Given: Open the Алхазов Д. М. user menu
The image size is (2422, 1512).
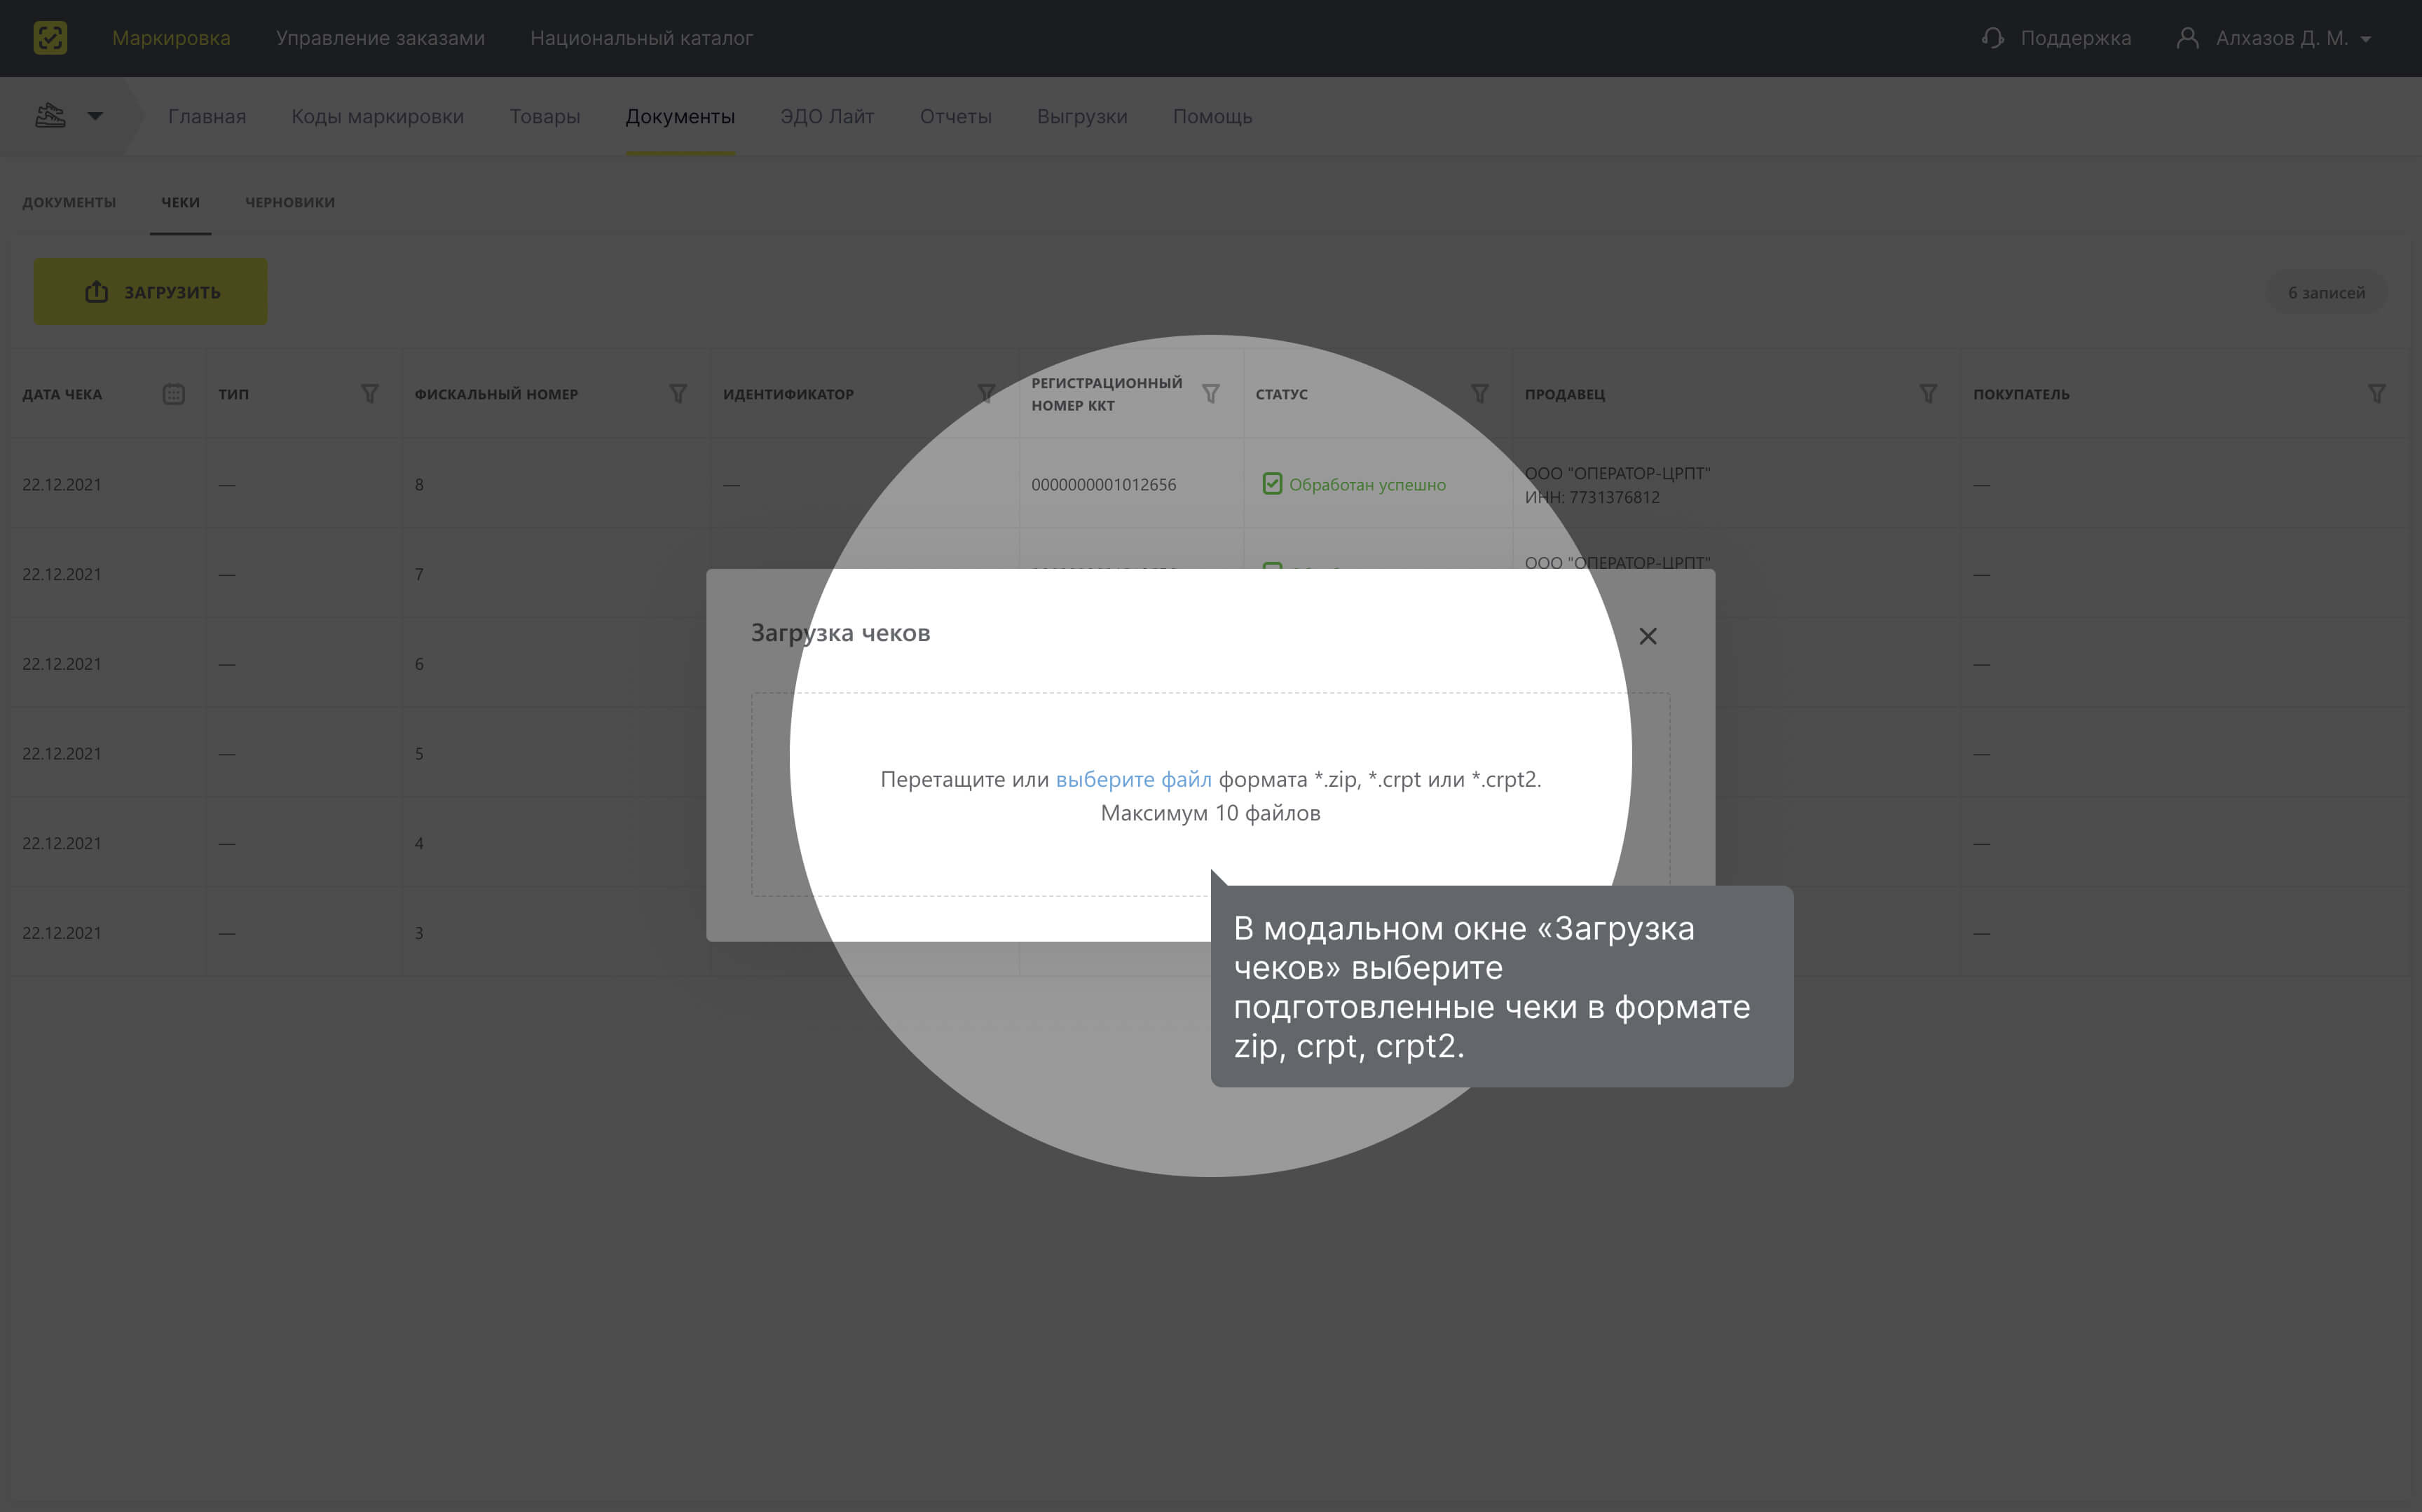Looking at the screenshot, I should point(2274,38).
